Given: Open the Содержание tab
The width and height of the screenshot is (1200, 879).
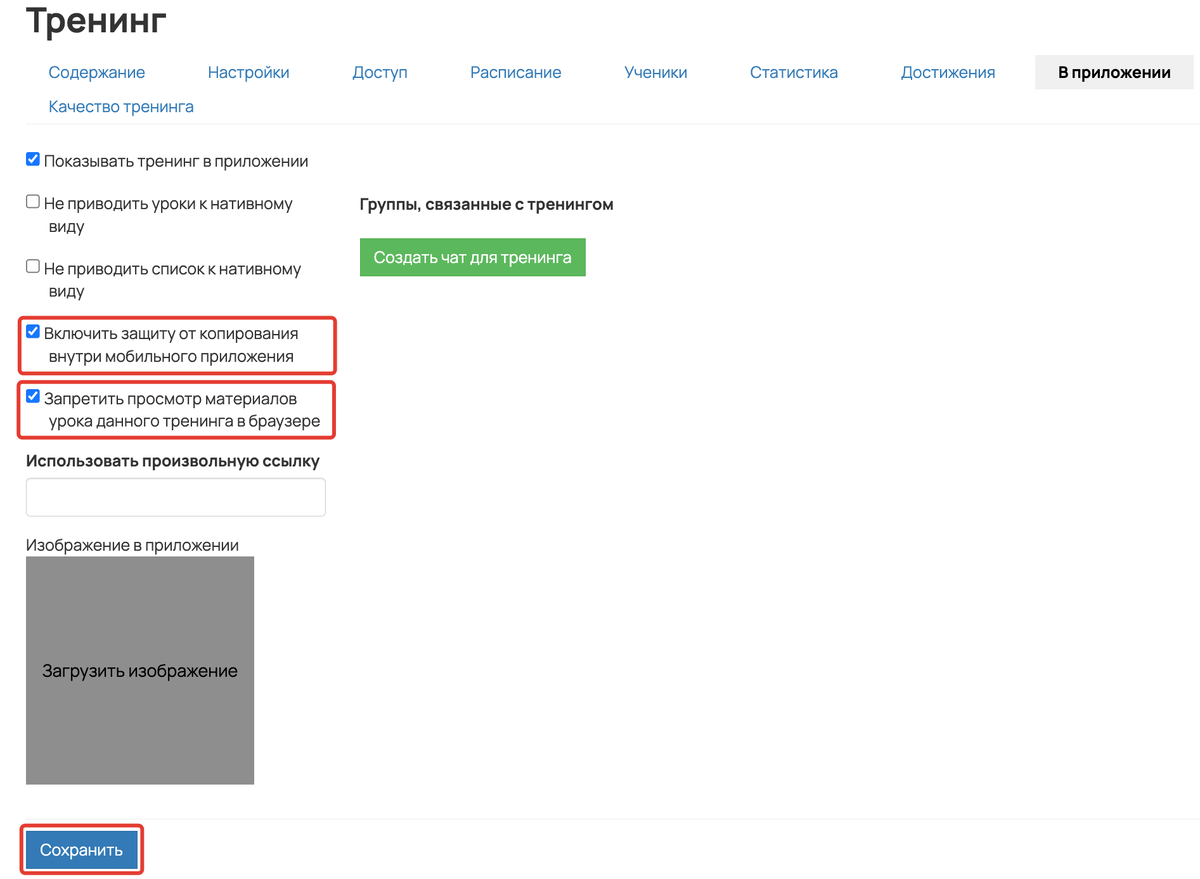Looking at the screenshot, I should pos(97,72).
